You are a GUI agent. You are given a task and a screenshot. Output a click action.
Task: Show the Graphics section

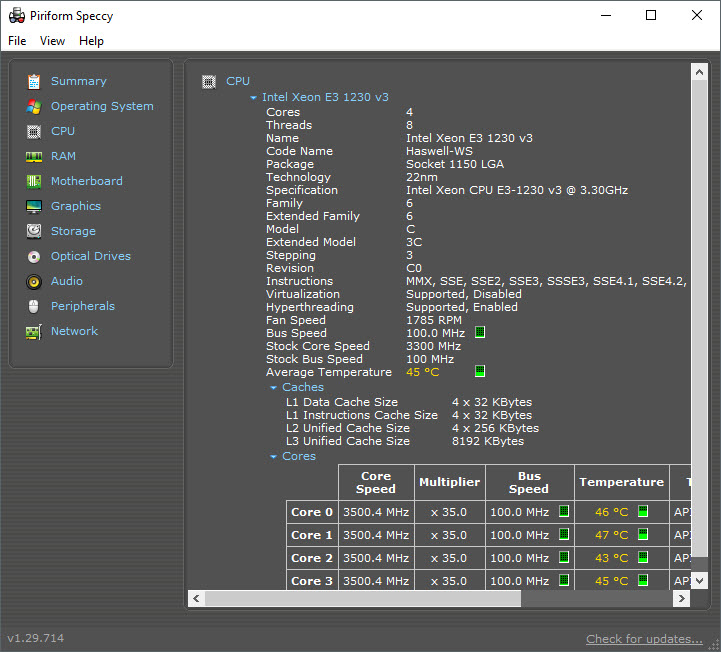pyautogui.click(x=75, y=206)
